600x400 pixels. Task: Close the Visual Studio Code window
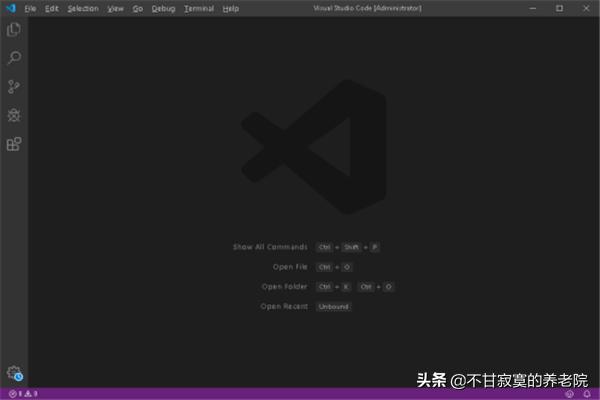click(x=586, y=8)
